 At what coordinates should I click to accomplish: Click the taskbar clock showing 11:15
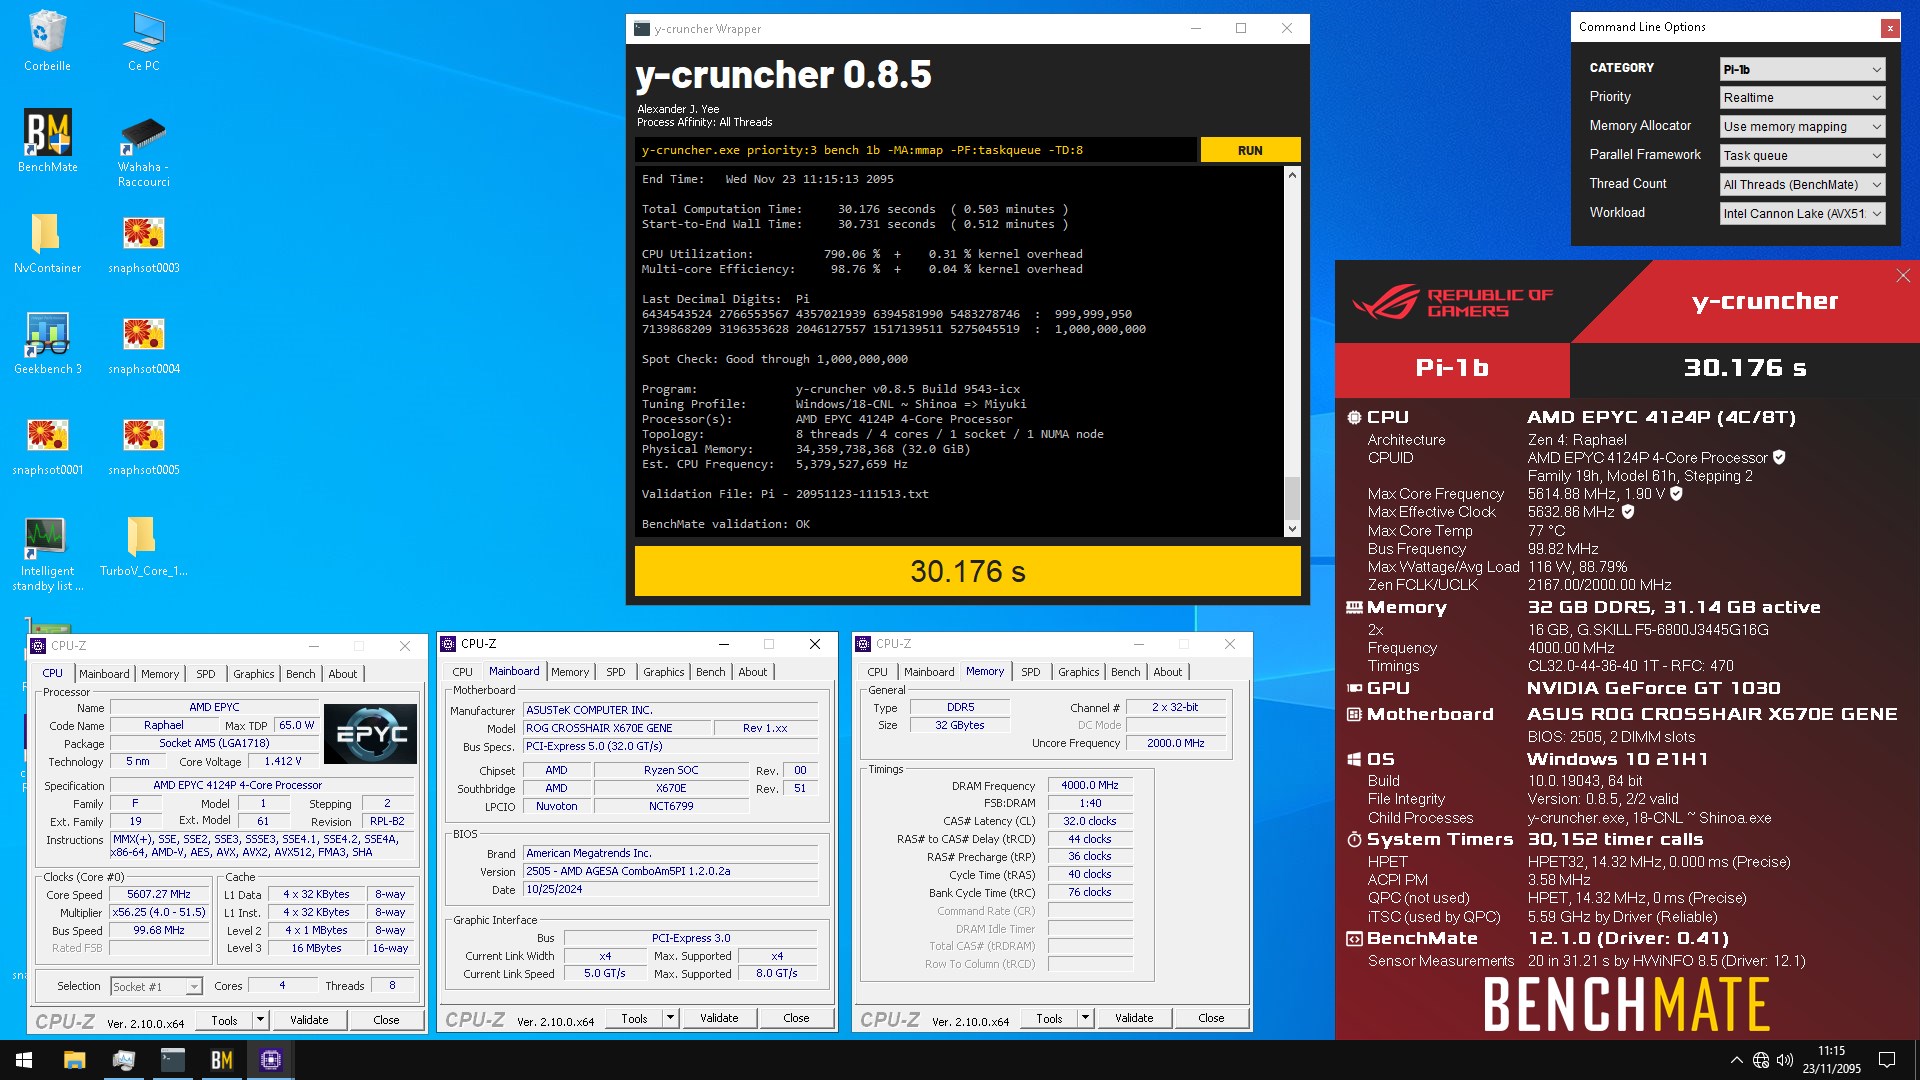point(1832,1060)
